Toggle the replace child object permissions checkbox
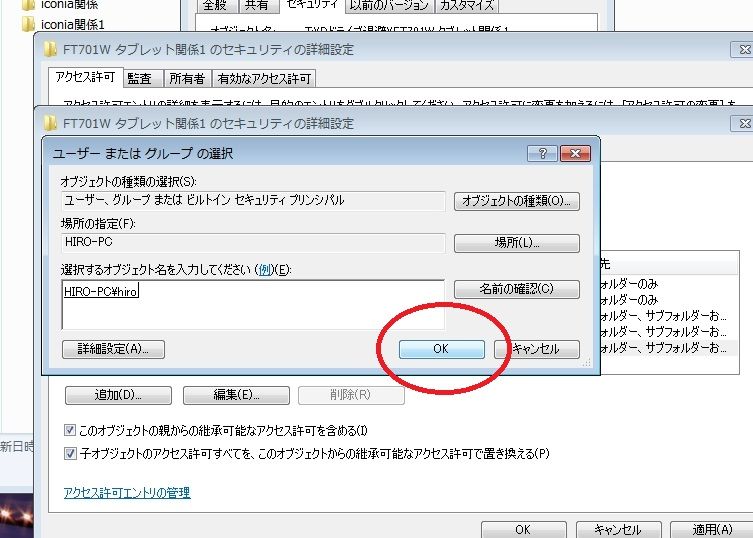Image resolution: width=753 pixels, height=538 pixels. click(70, 453)
